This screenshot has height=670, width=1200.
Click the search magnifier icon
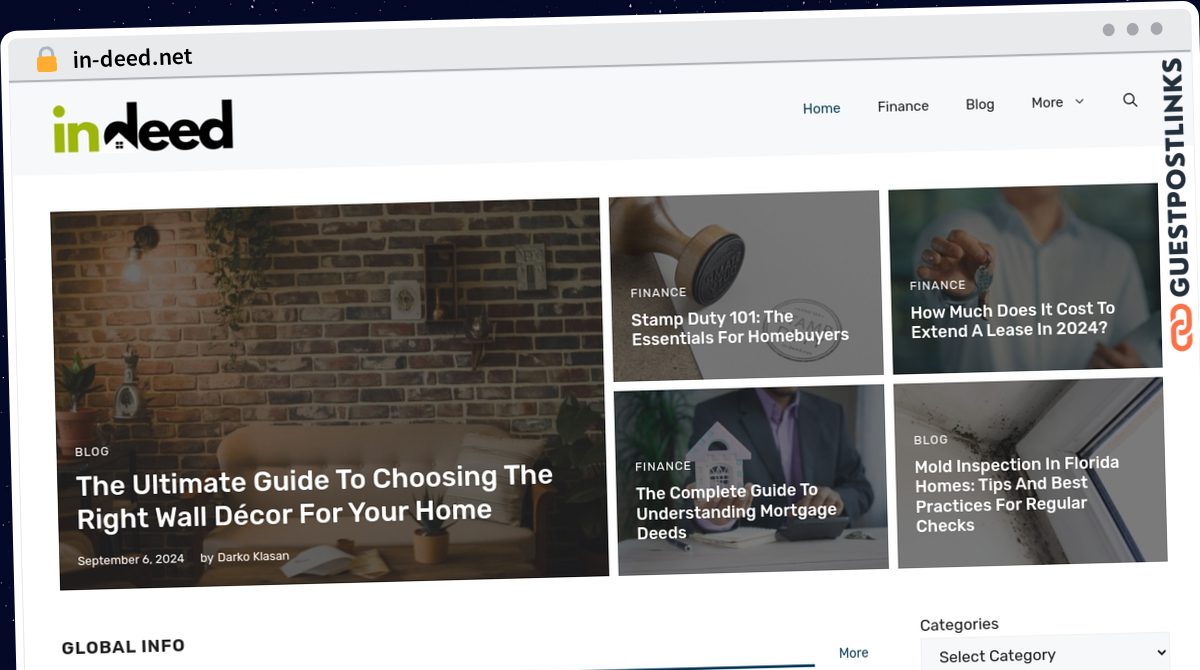(x=1130, y=100)
